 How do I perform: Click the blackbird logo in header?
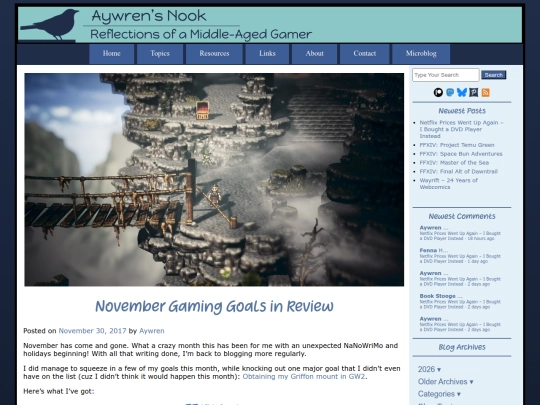click(50, 24)
